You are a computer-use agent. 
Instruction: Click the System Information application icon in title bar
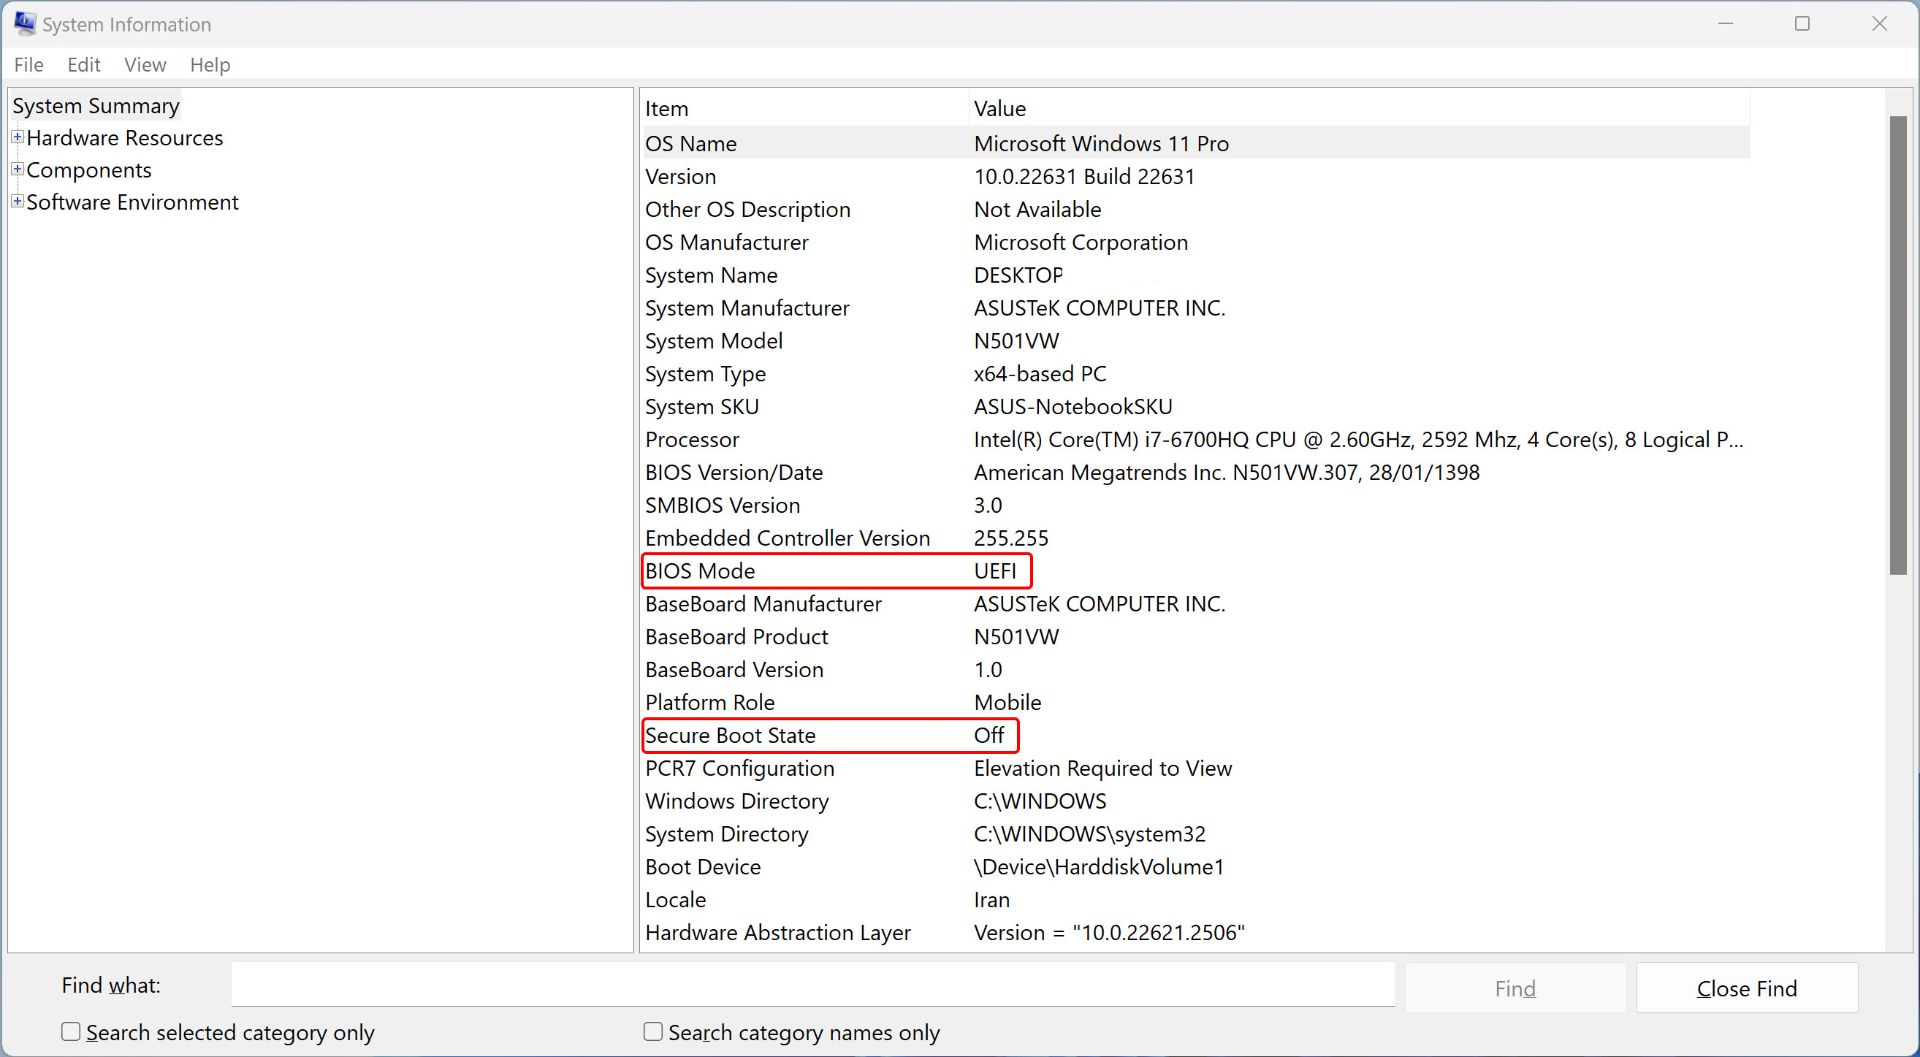tap(24, 23)
